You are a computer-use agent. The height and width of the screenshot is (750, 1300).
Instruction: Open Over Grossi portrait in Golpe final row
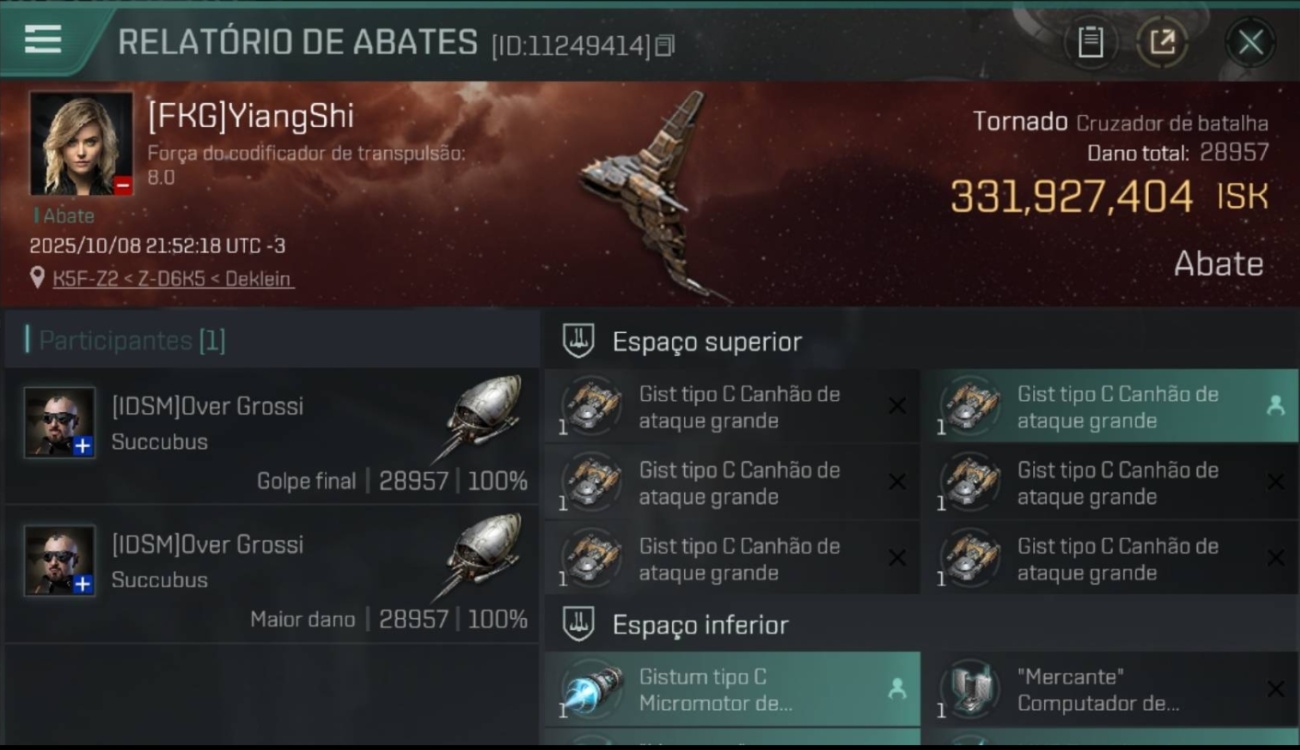pyautogui.click(x=60, y=422)
